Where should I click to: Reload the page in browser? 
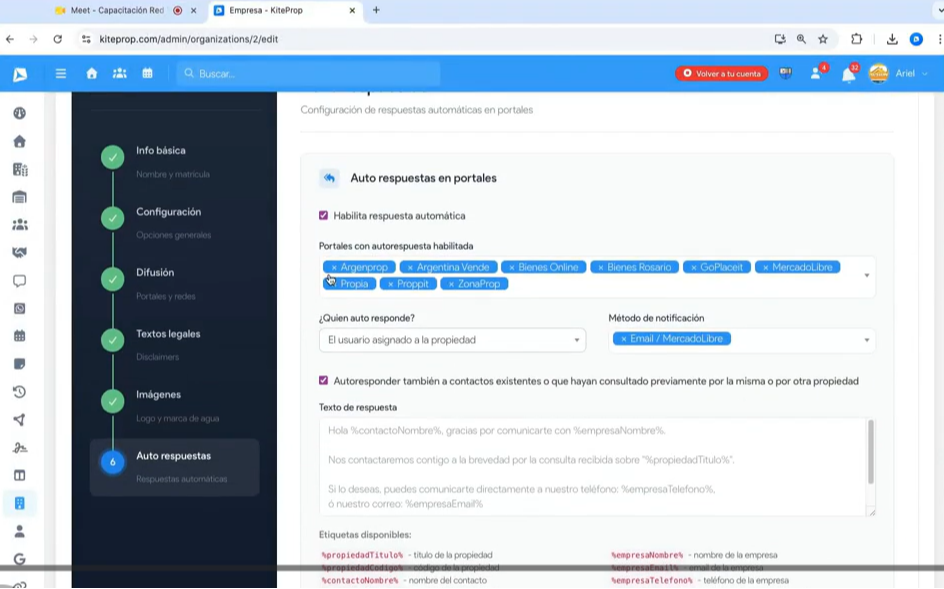58,39
